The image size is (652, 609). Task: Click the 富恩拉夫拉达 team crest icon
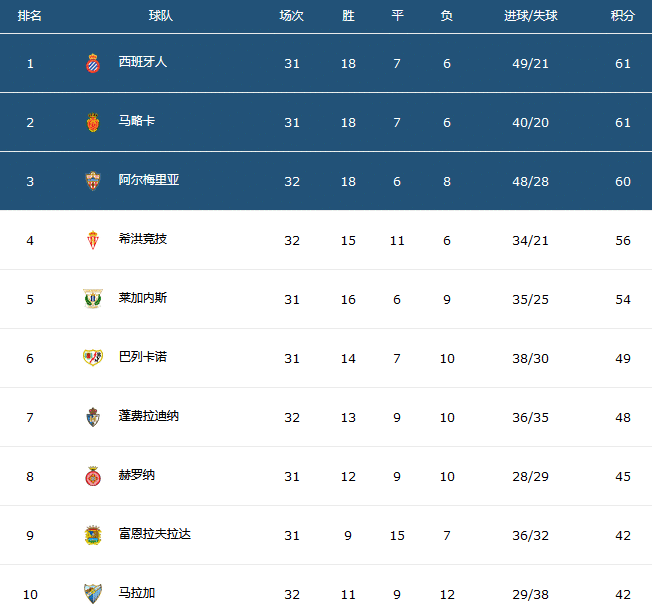point(93,535)
